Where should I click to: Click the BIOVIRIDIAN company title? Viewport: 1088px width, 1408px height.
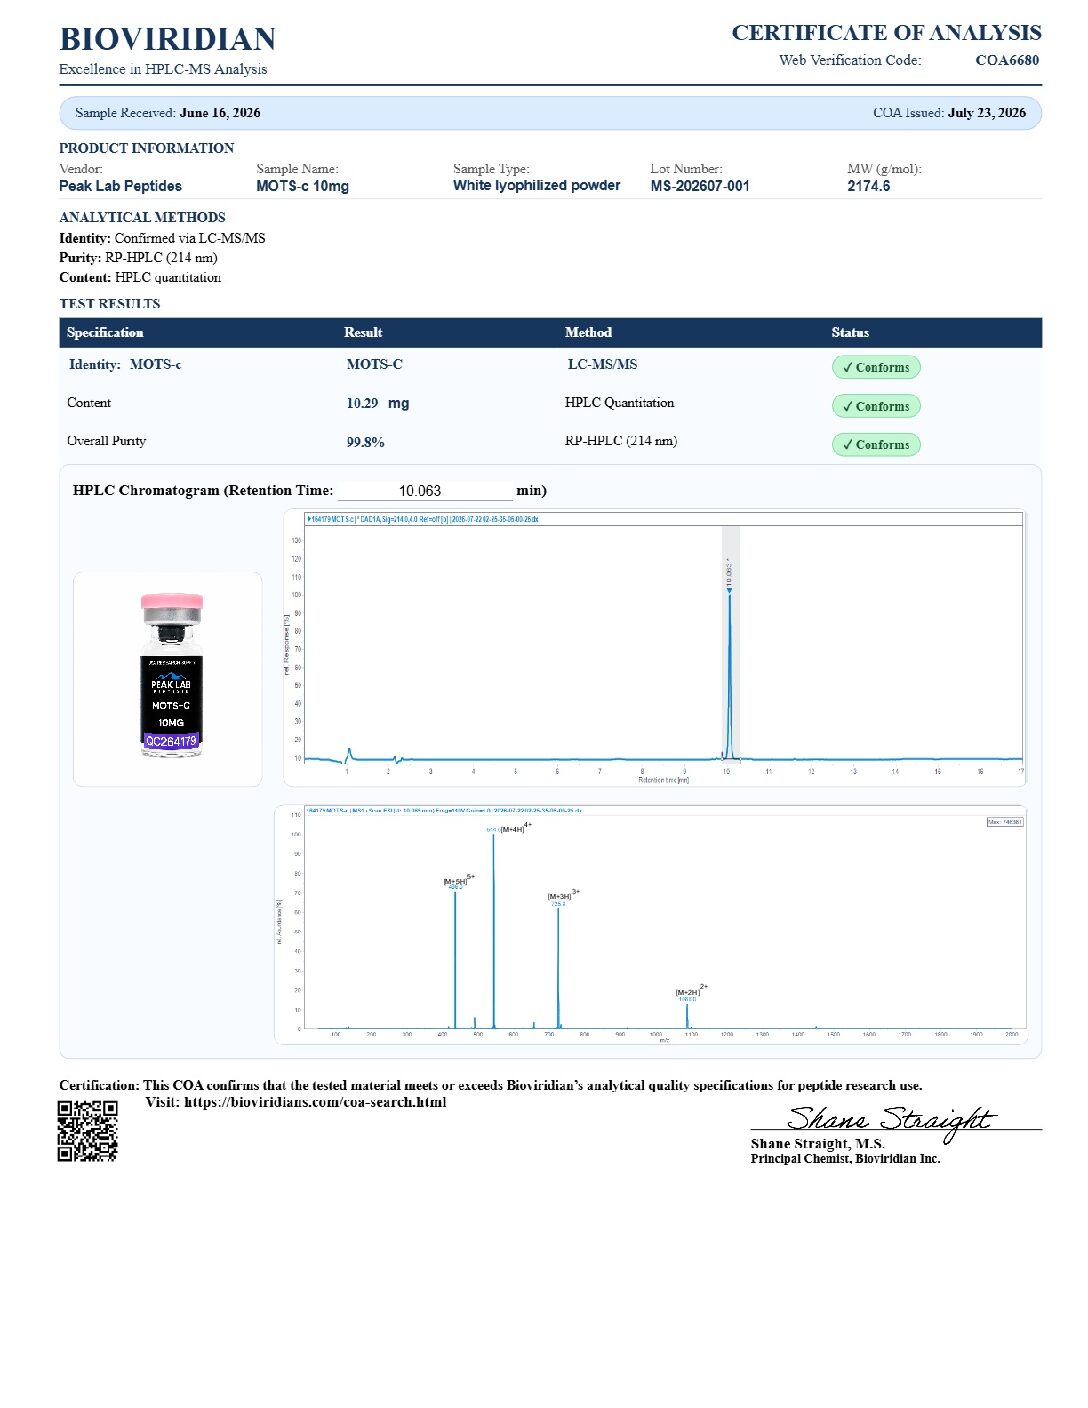[168, 39]
